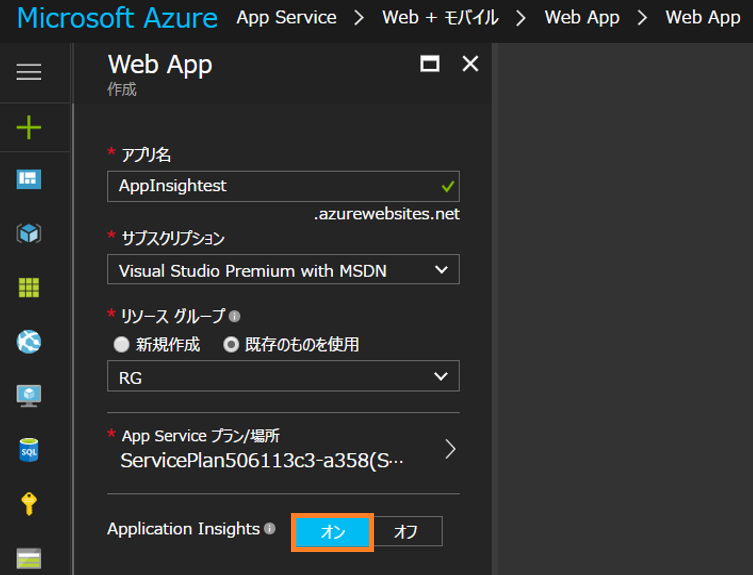
Task: Open the App Services globe icon
Action: (29, 342)
